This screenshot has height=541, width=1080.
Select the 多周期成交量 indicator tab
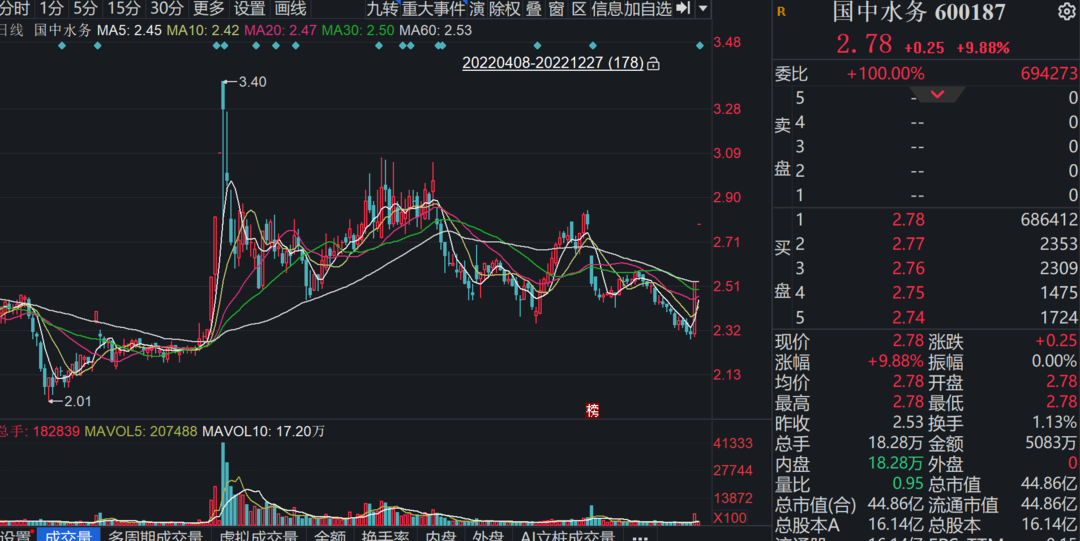[156, 535]
